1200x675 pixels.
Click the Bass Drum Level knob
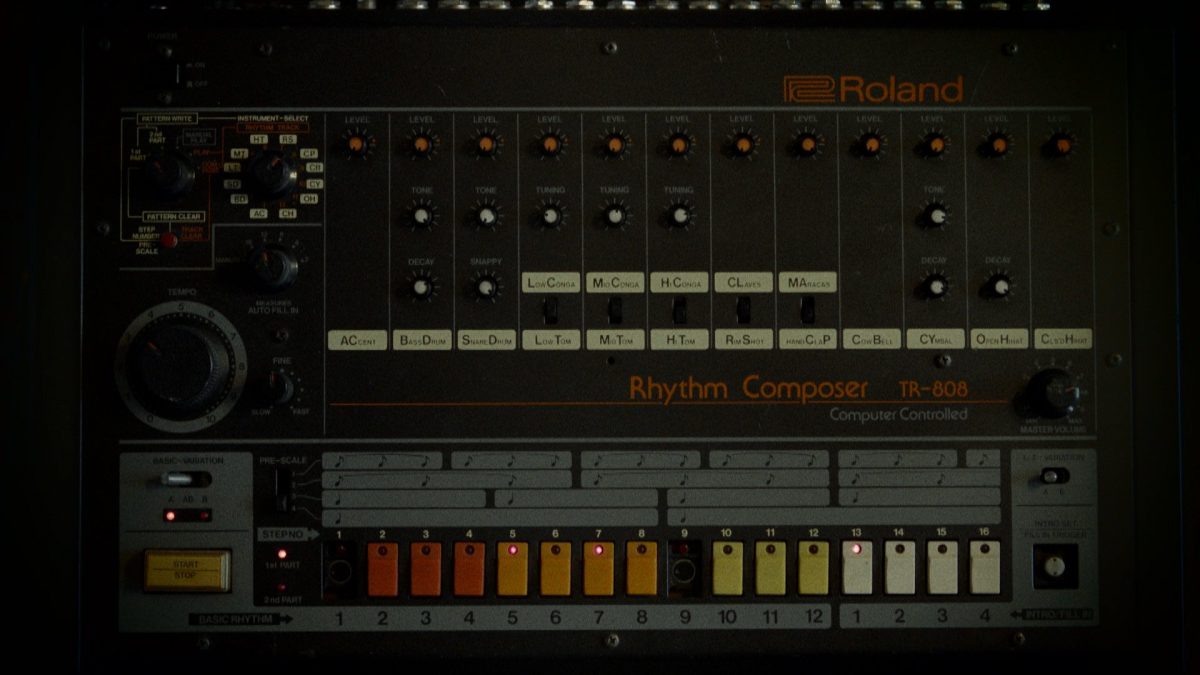(x=421, y=145)
